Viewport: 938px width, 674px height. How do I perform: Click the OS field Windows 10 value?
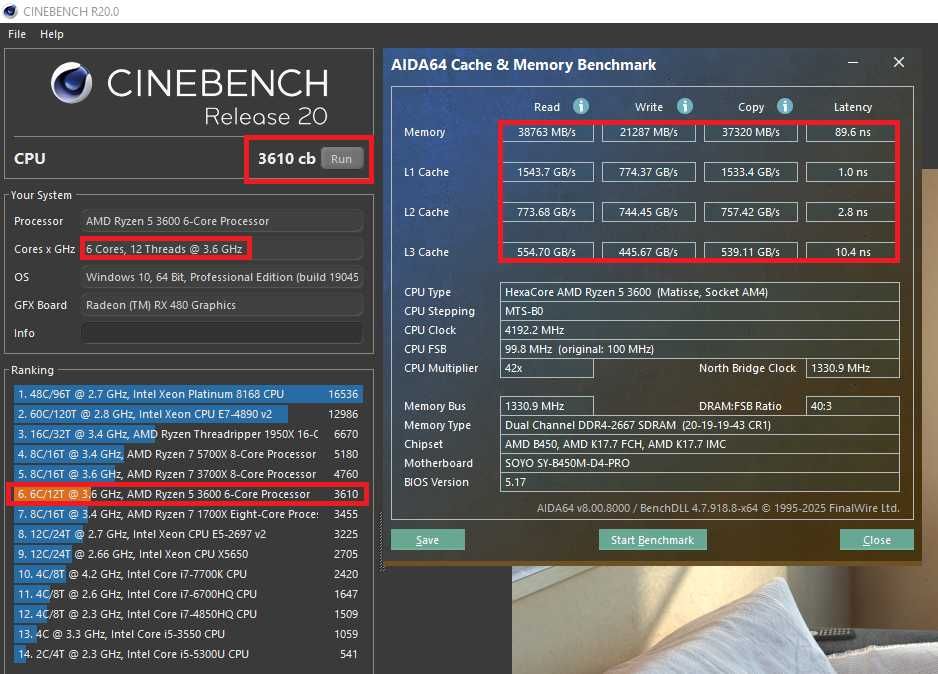click(x=222, y=277)
